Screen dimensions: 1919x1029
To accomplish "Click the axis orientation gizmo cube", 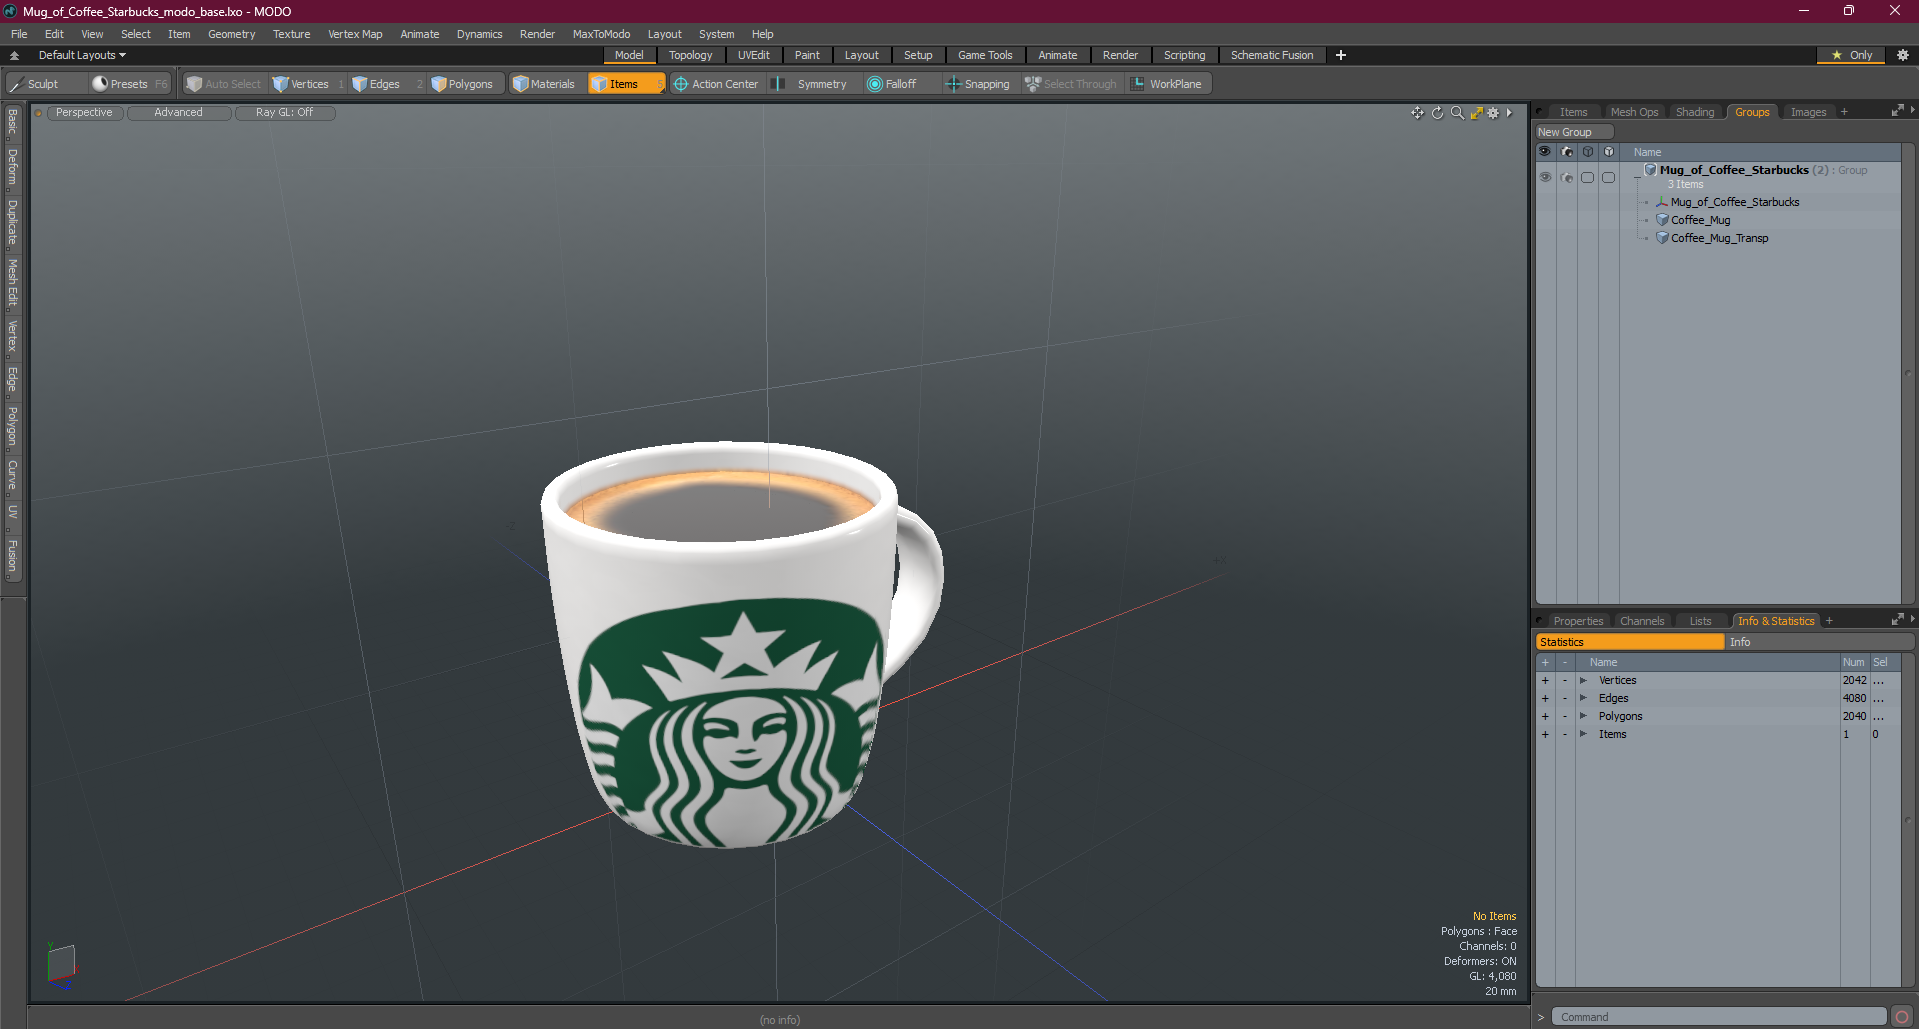I will pyautogui.click(x=62, y=964).
